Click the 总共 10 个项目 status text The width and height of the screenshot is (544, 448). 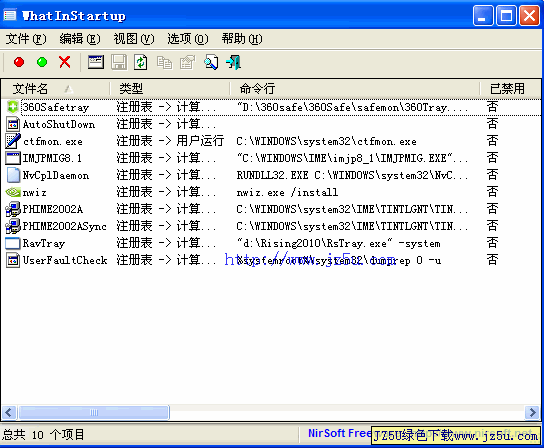point(43,434)
